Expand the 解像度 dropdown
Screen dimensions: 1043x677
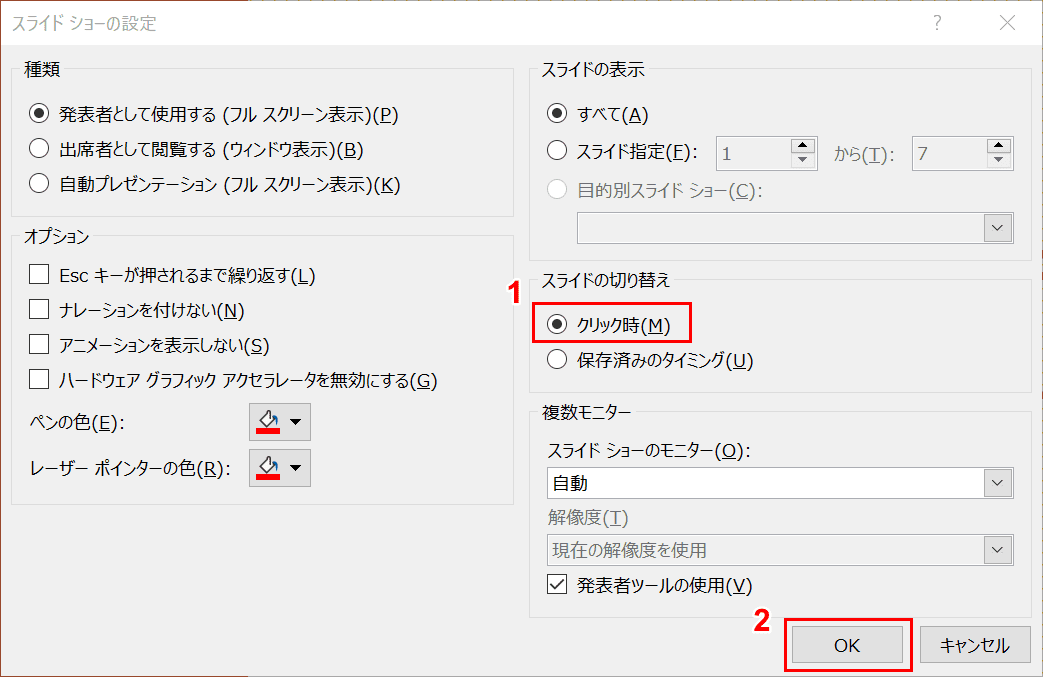(997, 550)
